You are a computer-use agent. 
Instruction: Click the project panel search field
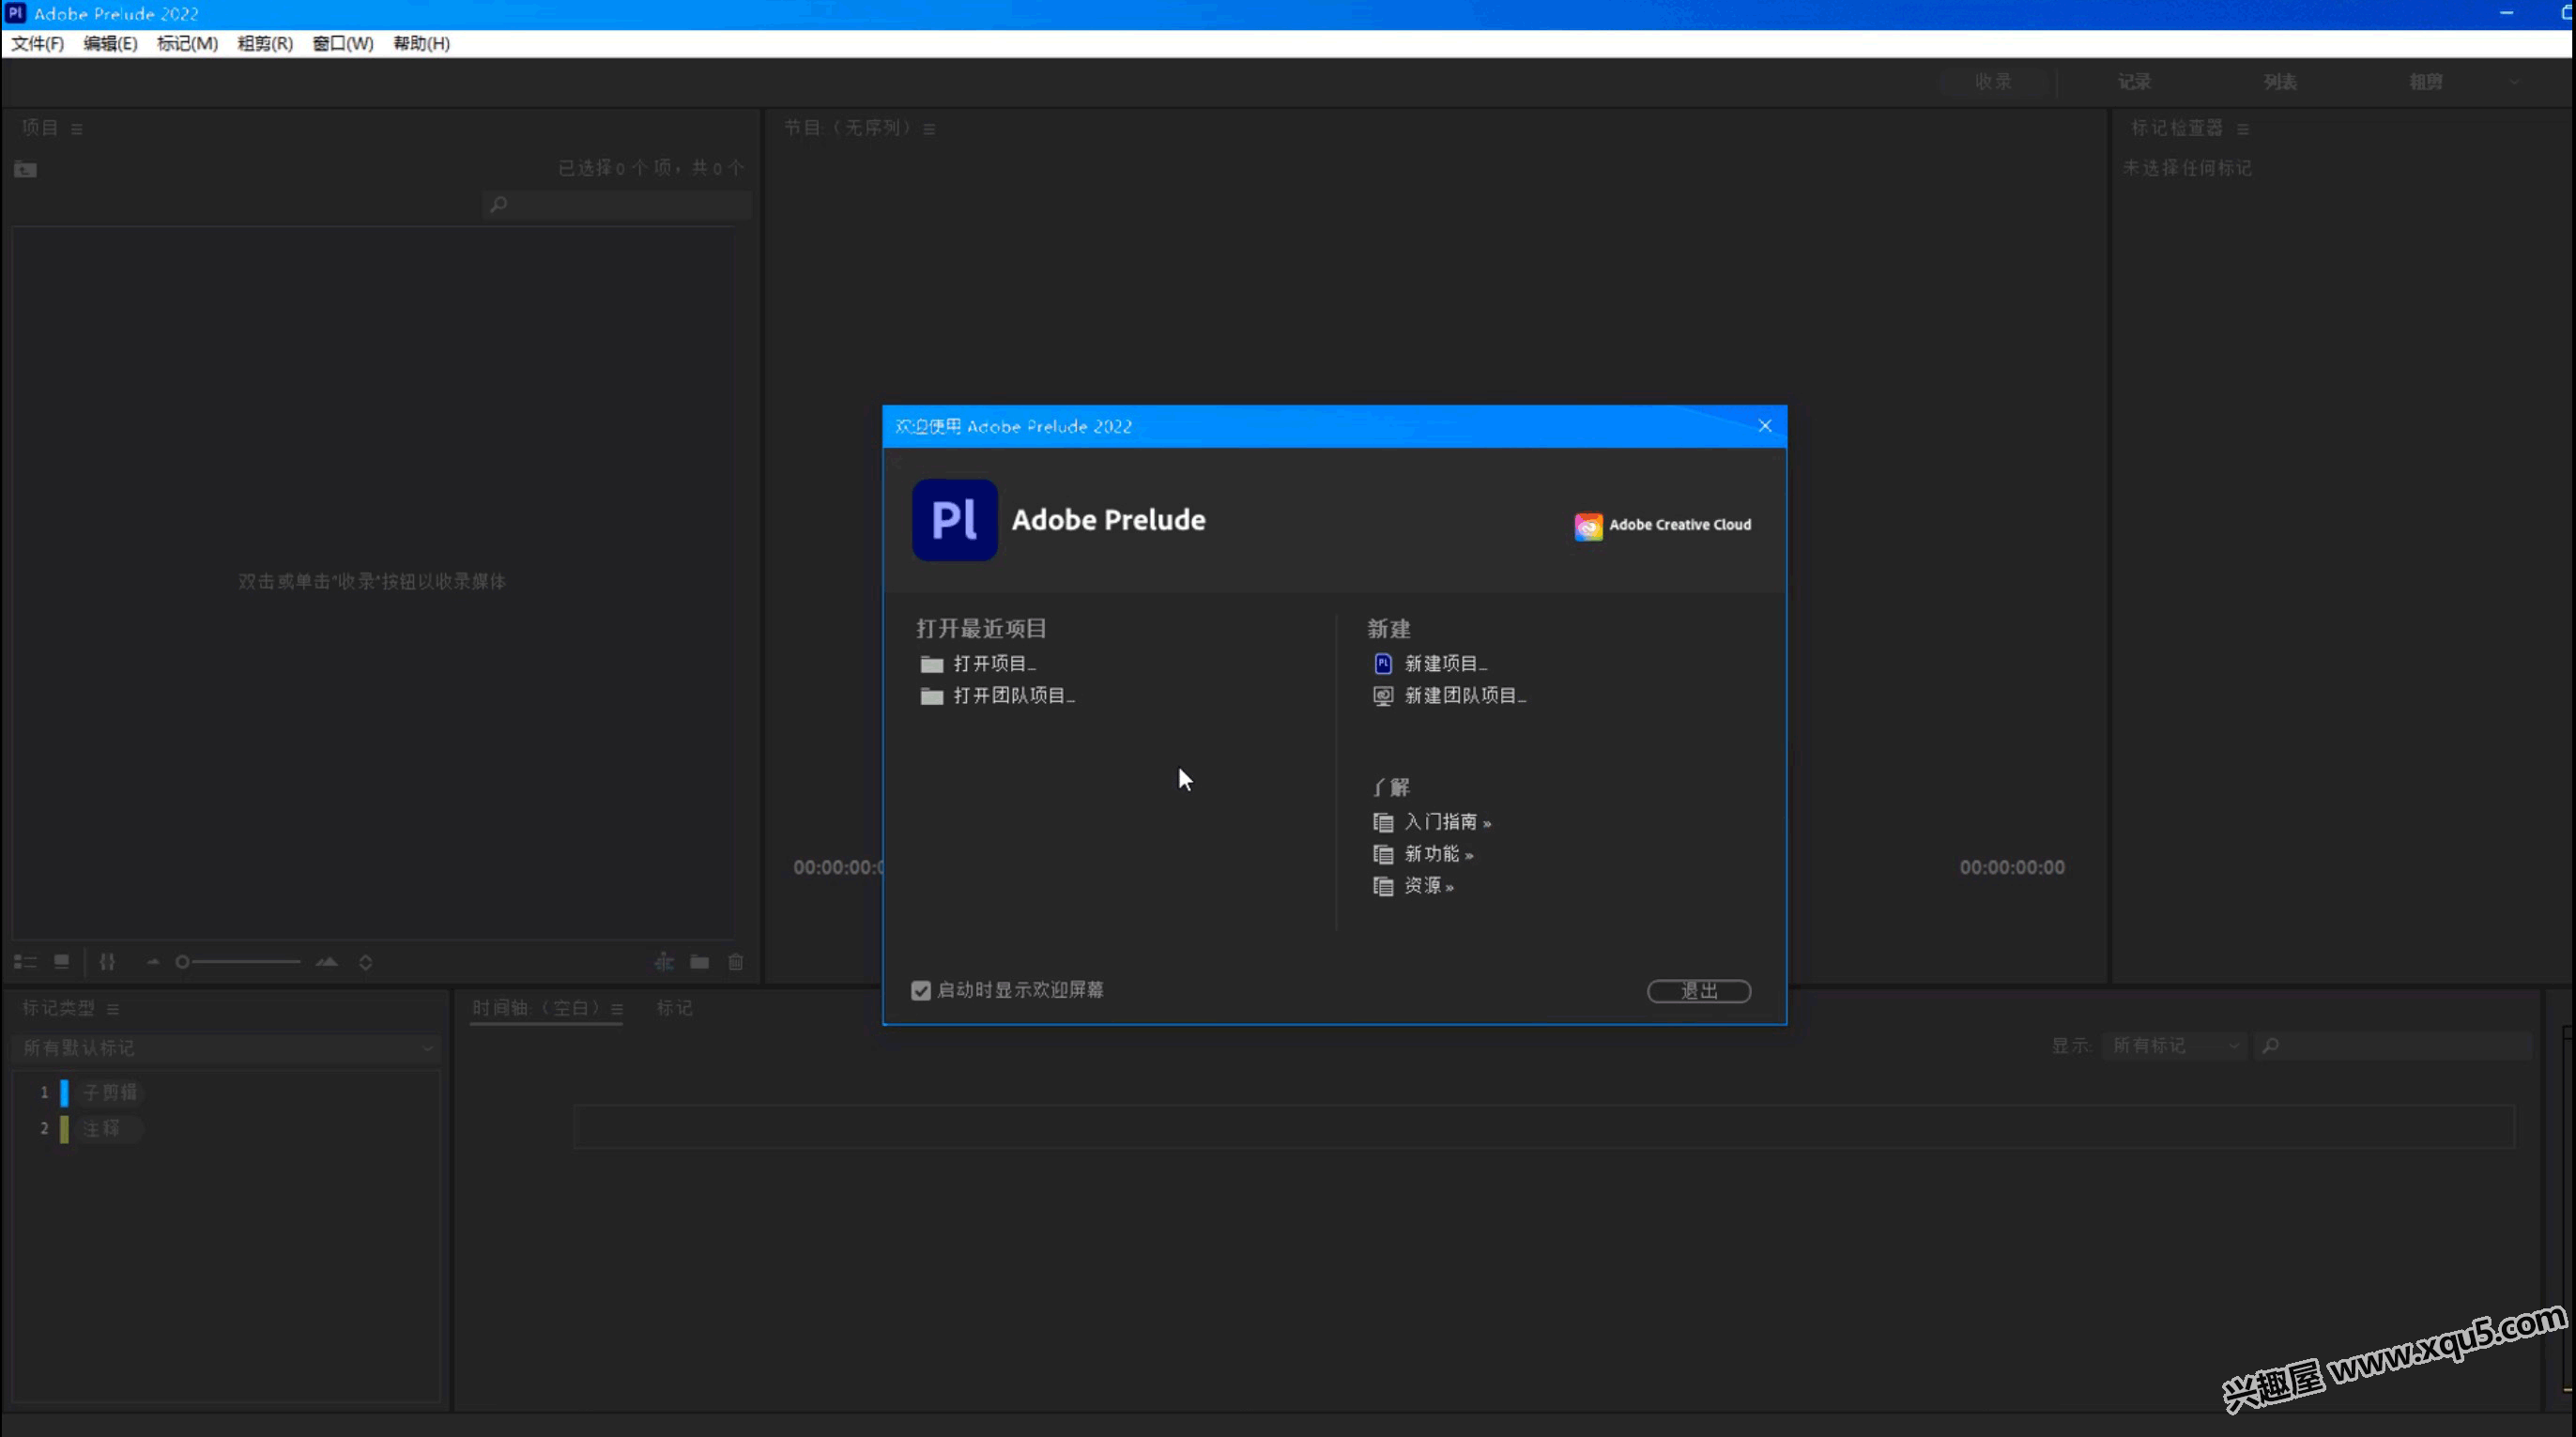pyautogui.click(x=617, y=205)
